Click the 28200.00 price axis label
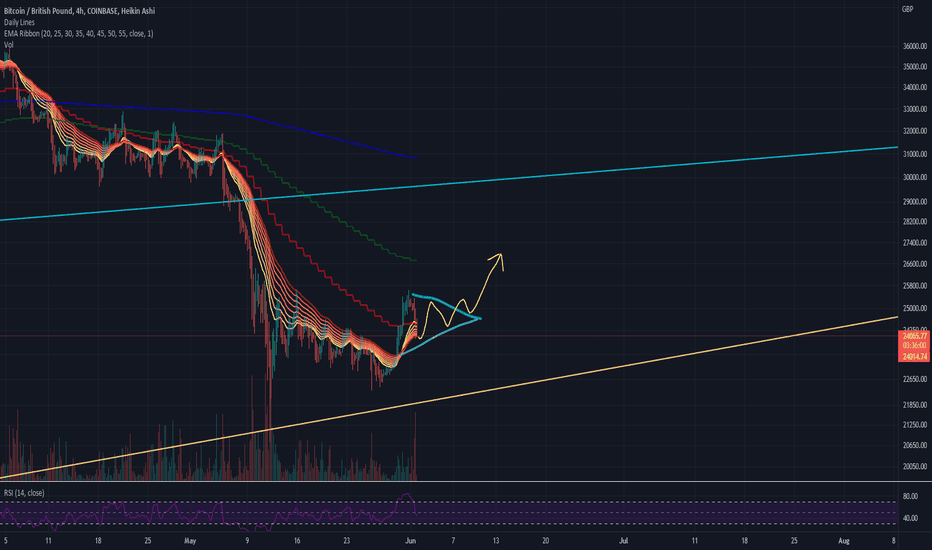 (x=915, y=222)
